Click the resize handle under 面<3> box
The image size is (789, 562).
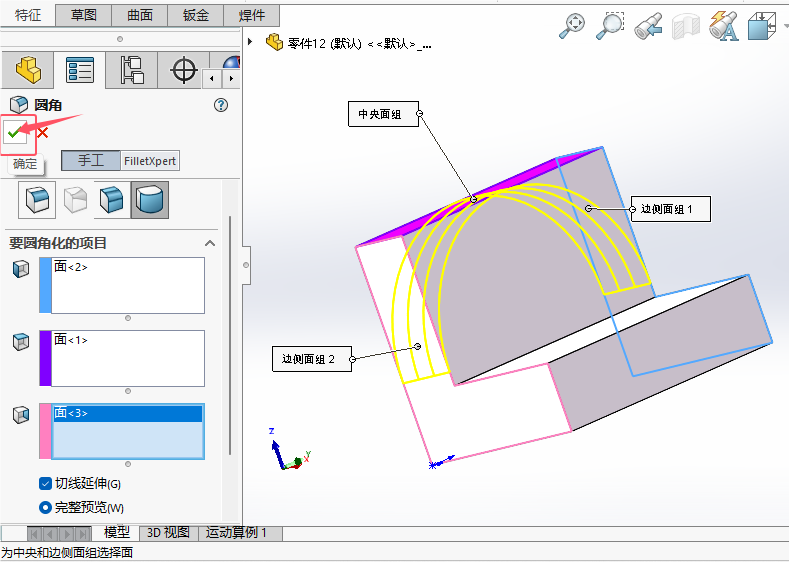(128, 464)
